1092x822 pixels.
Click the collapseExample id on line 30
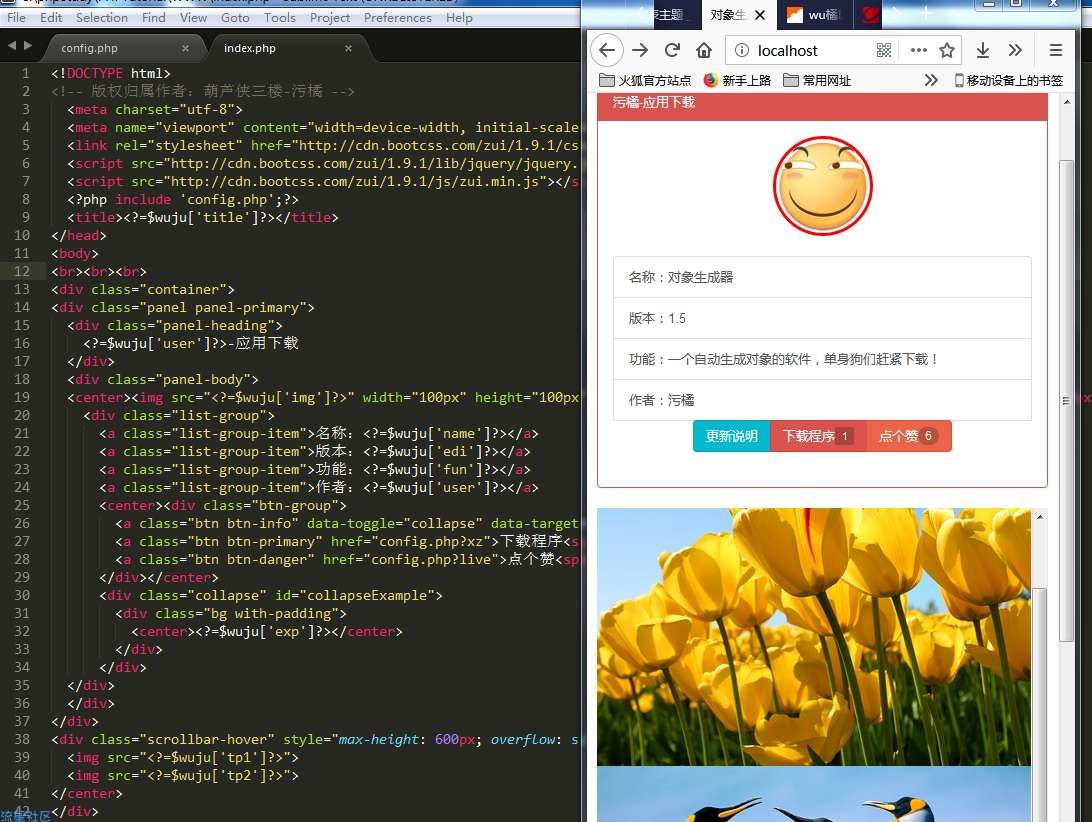(370, 596)
